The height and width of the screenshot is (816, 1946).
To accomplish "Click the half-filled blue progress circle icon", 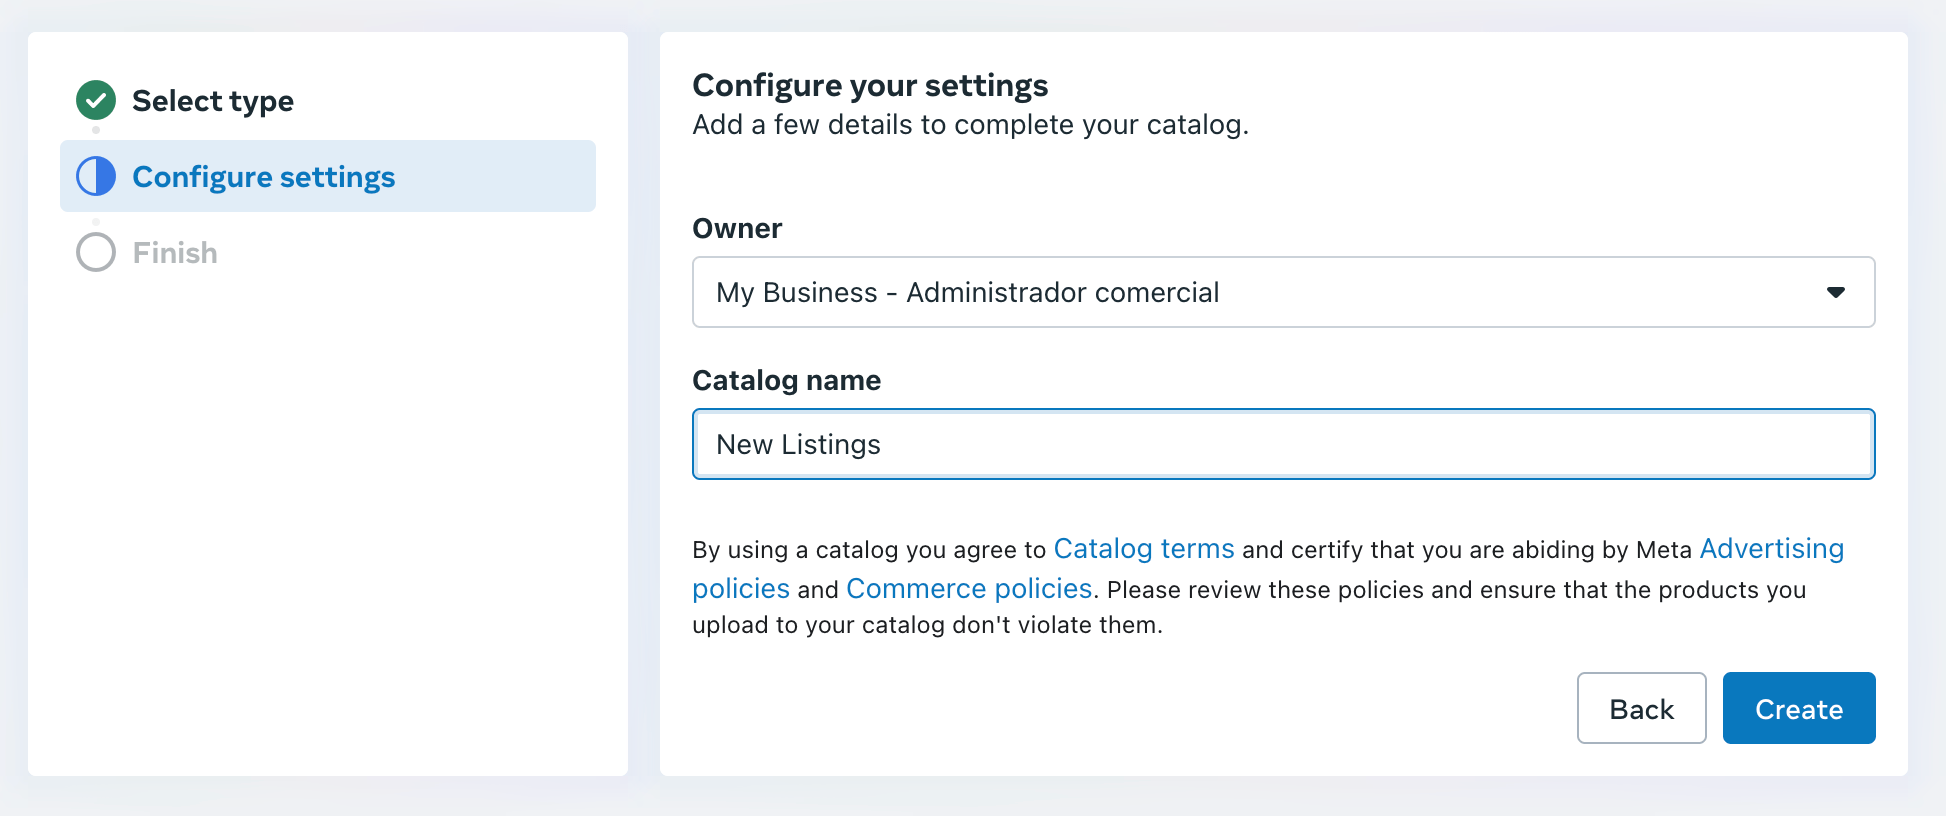I will point(96,176).
